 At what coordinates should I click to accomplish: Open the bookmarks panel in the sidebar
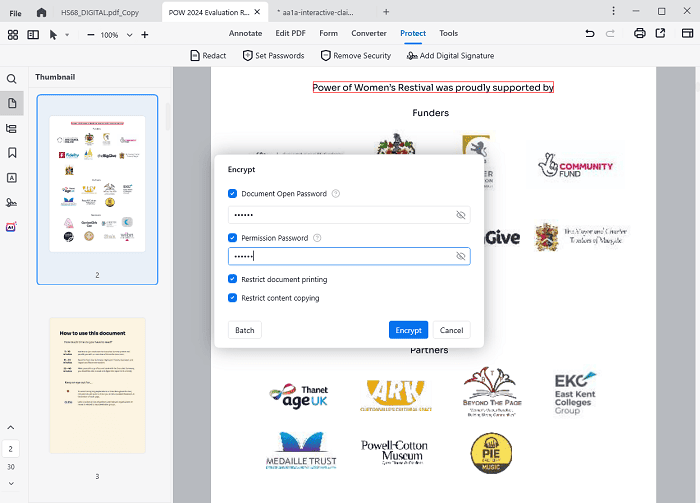12,153
